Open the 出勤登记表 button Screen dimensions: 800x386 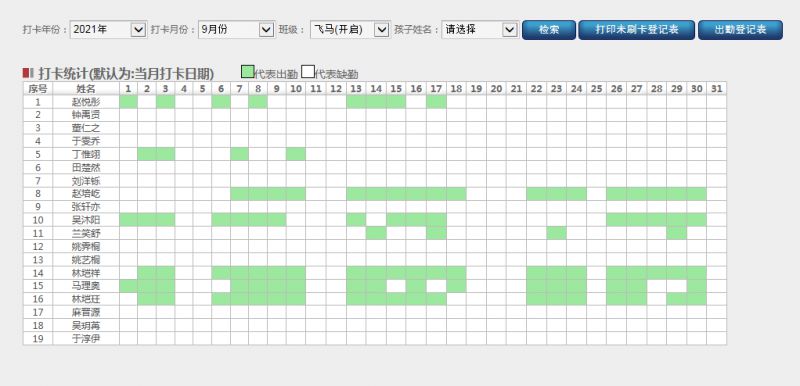(740, 30)
